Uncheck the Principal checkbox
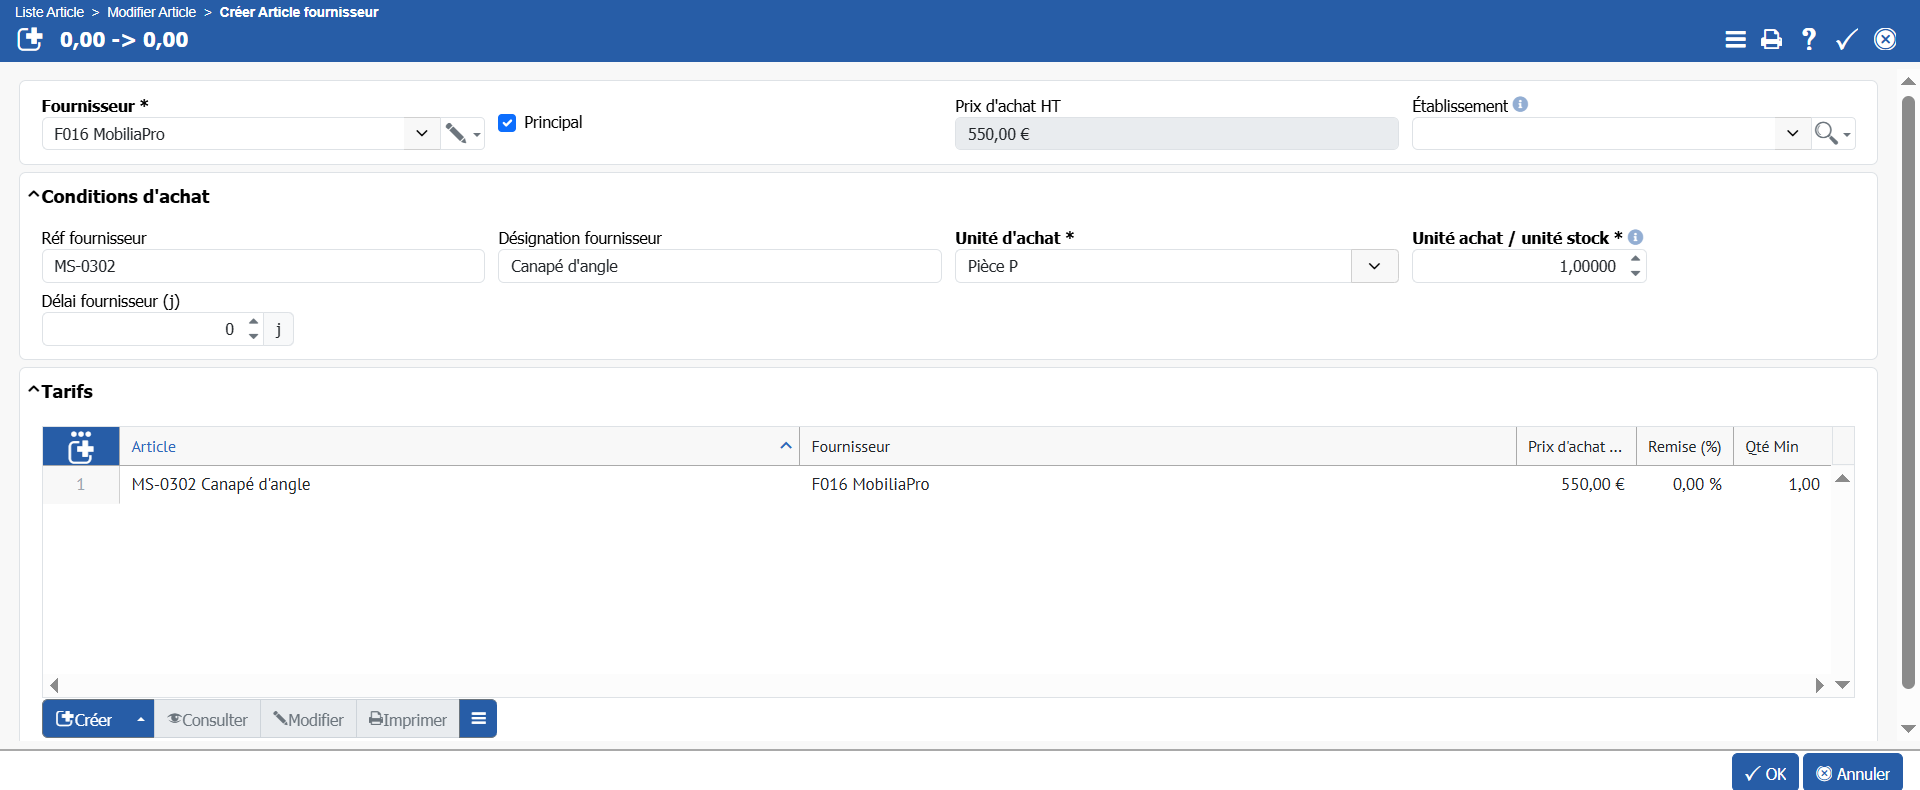Image resolution: width=1920 pixels, height=790 pixels. coord(507,123)
